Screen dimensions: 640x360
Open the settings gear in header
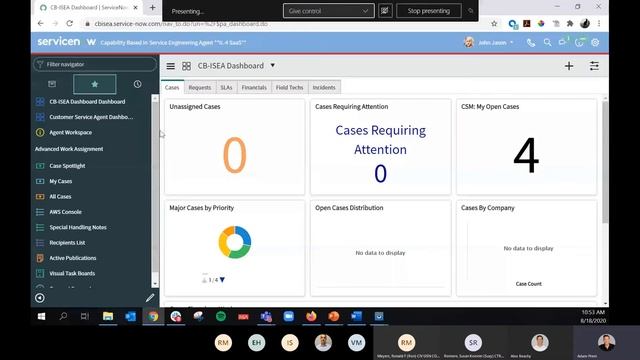(x=595, y=42)
